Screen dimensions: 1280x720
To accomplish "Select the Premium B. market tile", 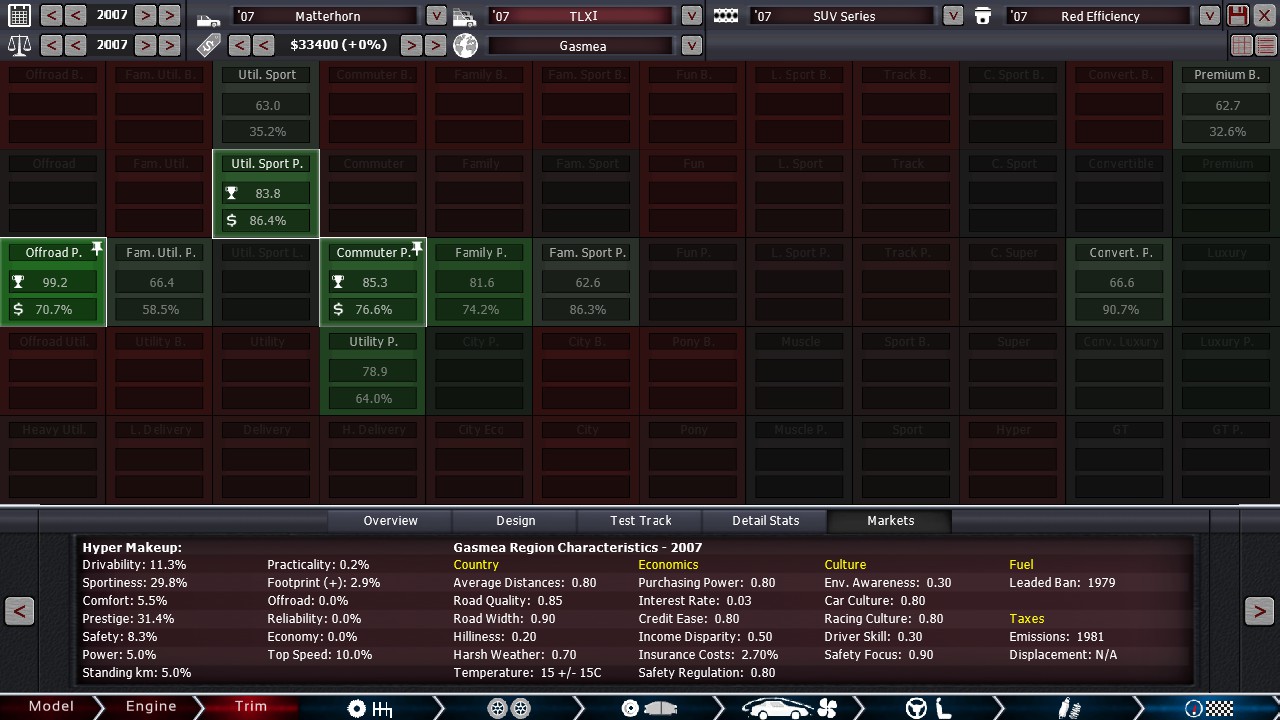I will (1227, 105).
